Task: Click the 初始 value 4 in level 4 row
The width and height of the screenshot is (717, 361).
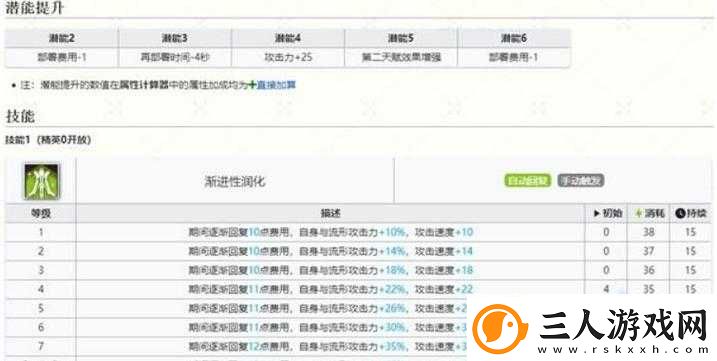Action: (606, 289)
